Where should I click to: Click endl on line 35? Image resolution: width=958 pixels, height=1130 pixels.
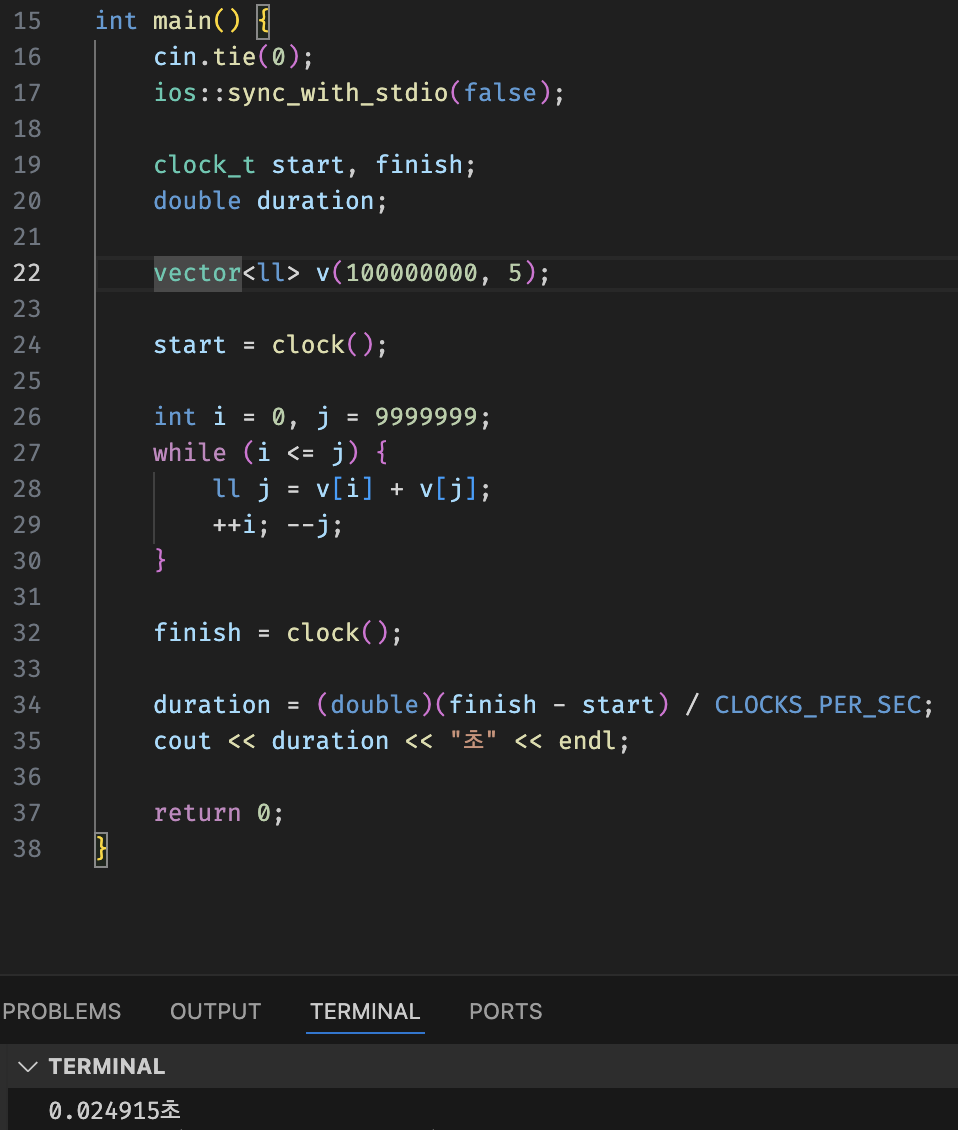pos(587,741)
